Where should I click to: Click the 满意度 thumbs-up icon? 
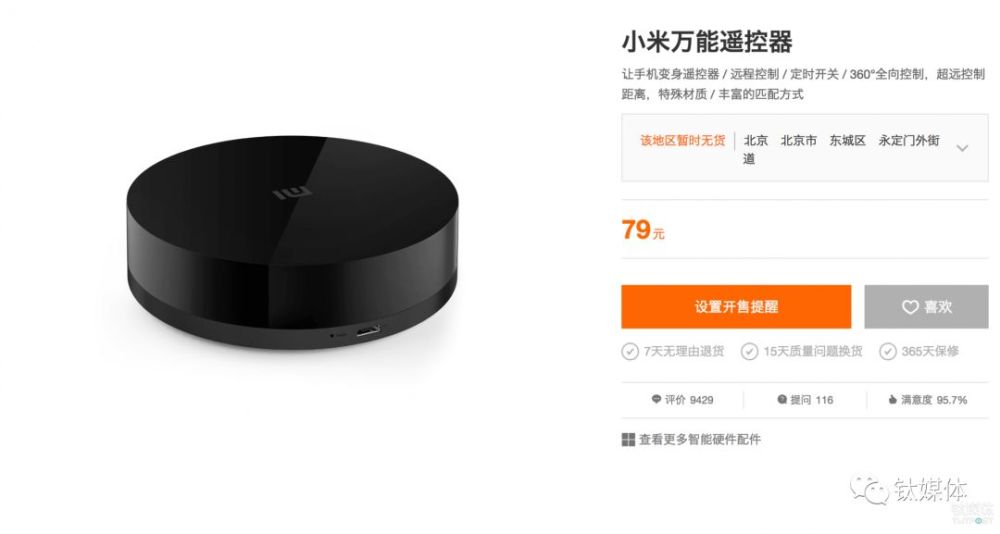(x=892, y=399)
